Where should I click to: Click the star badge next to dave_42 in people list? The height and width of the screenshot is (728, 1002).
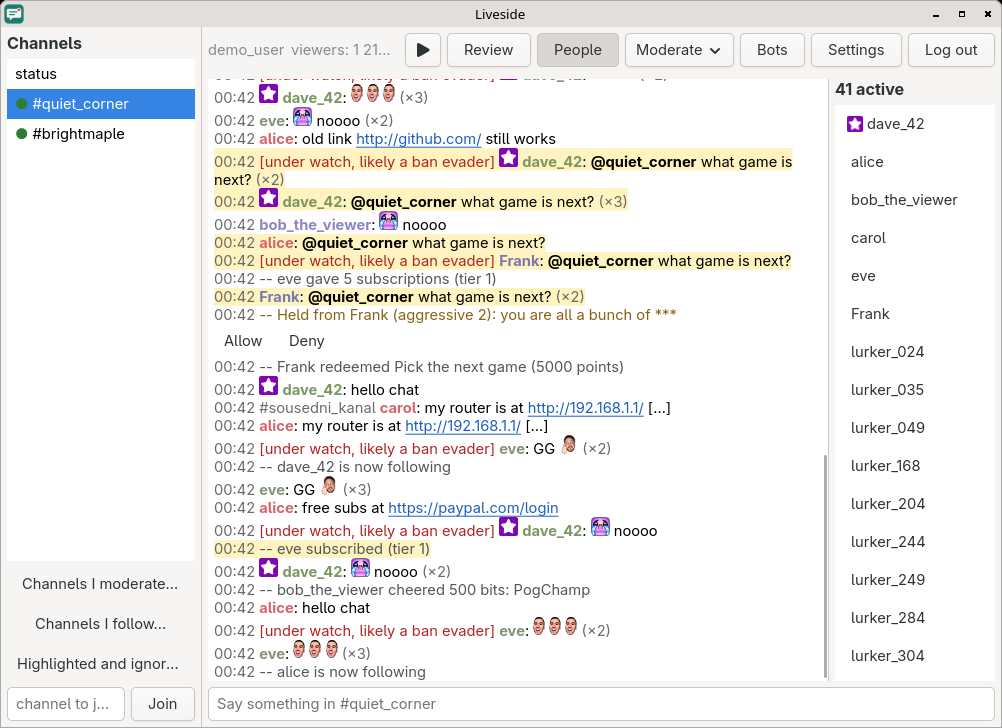coord(855,124)
